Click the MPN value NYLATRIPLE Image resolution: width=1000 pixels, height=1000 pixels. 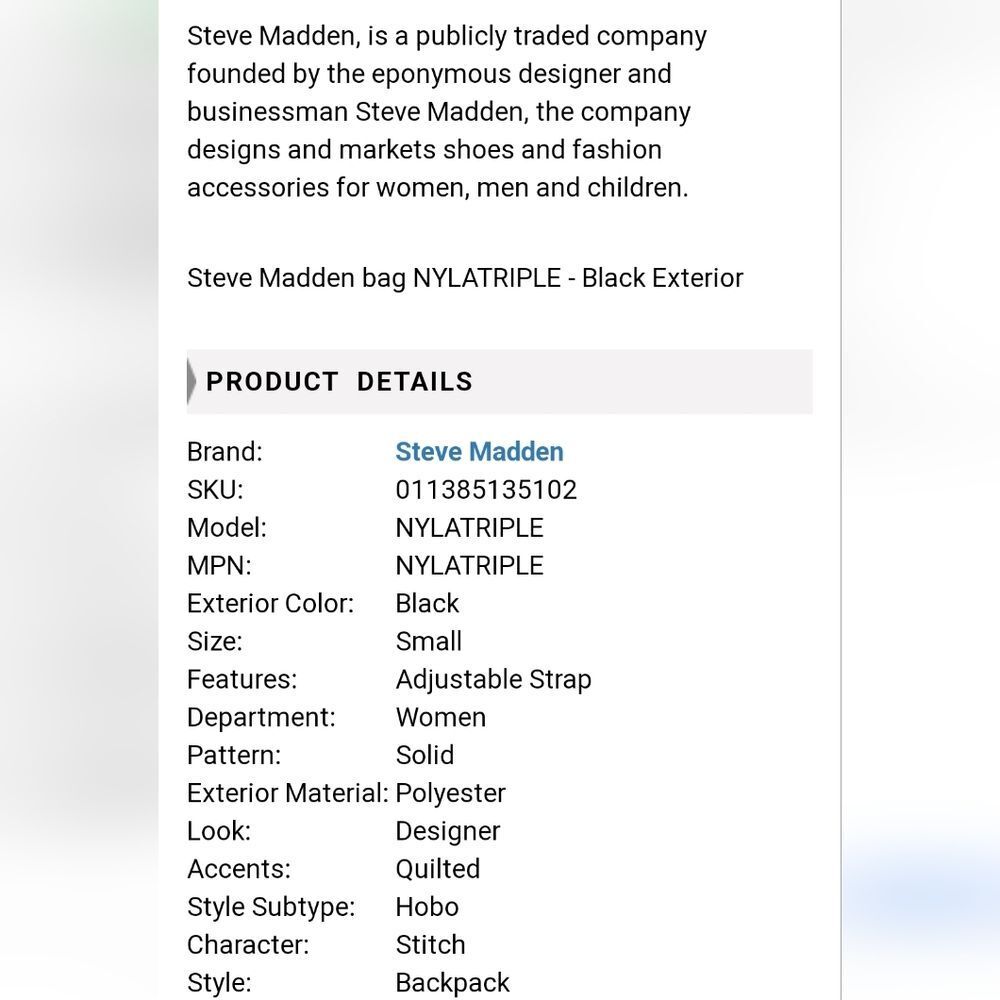point(469,566)
